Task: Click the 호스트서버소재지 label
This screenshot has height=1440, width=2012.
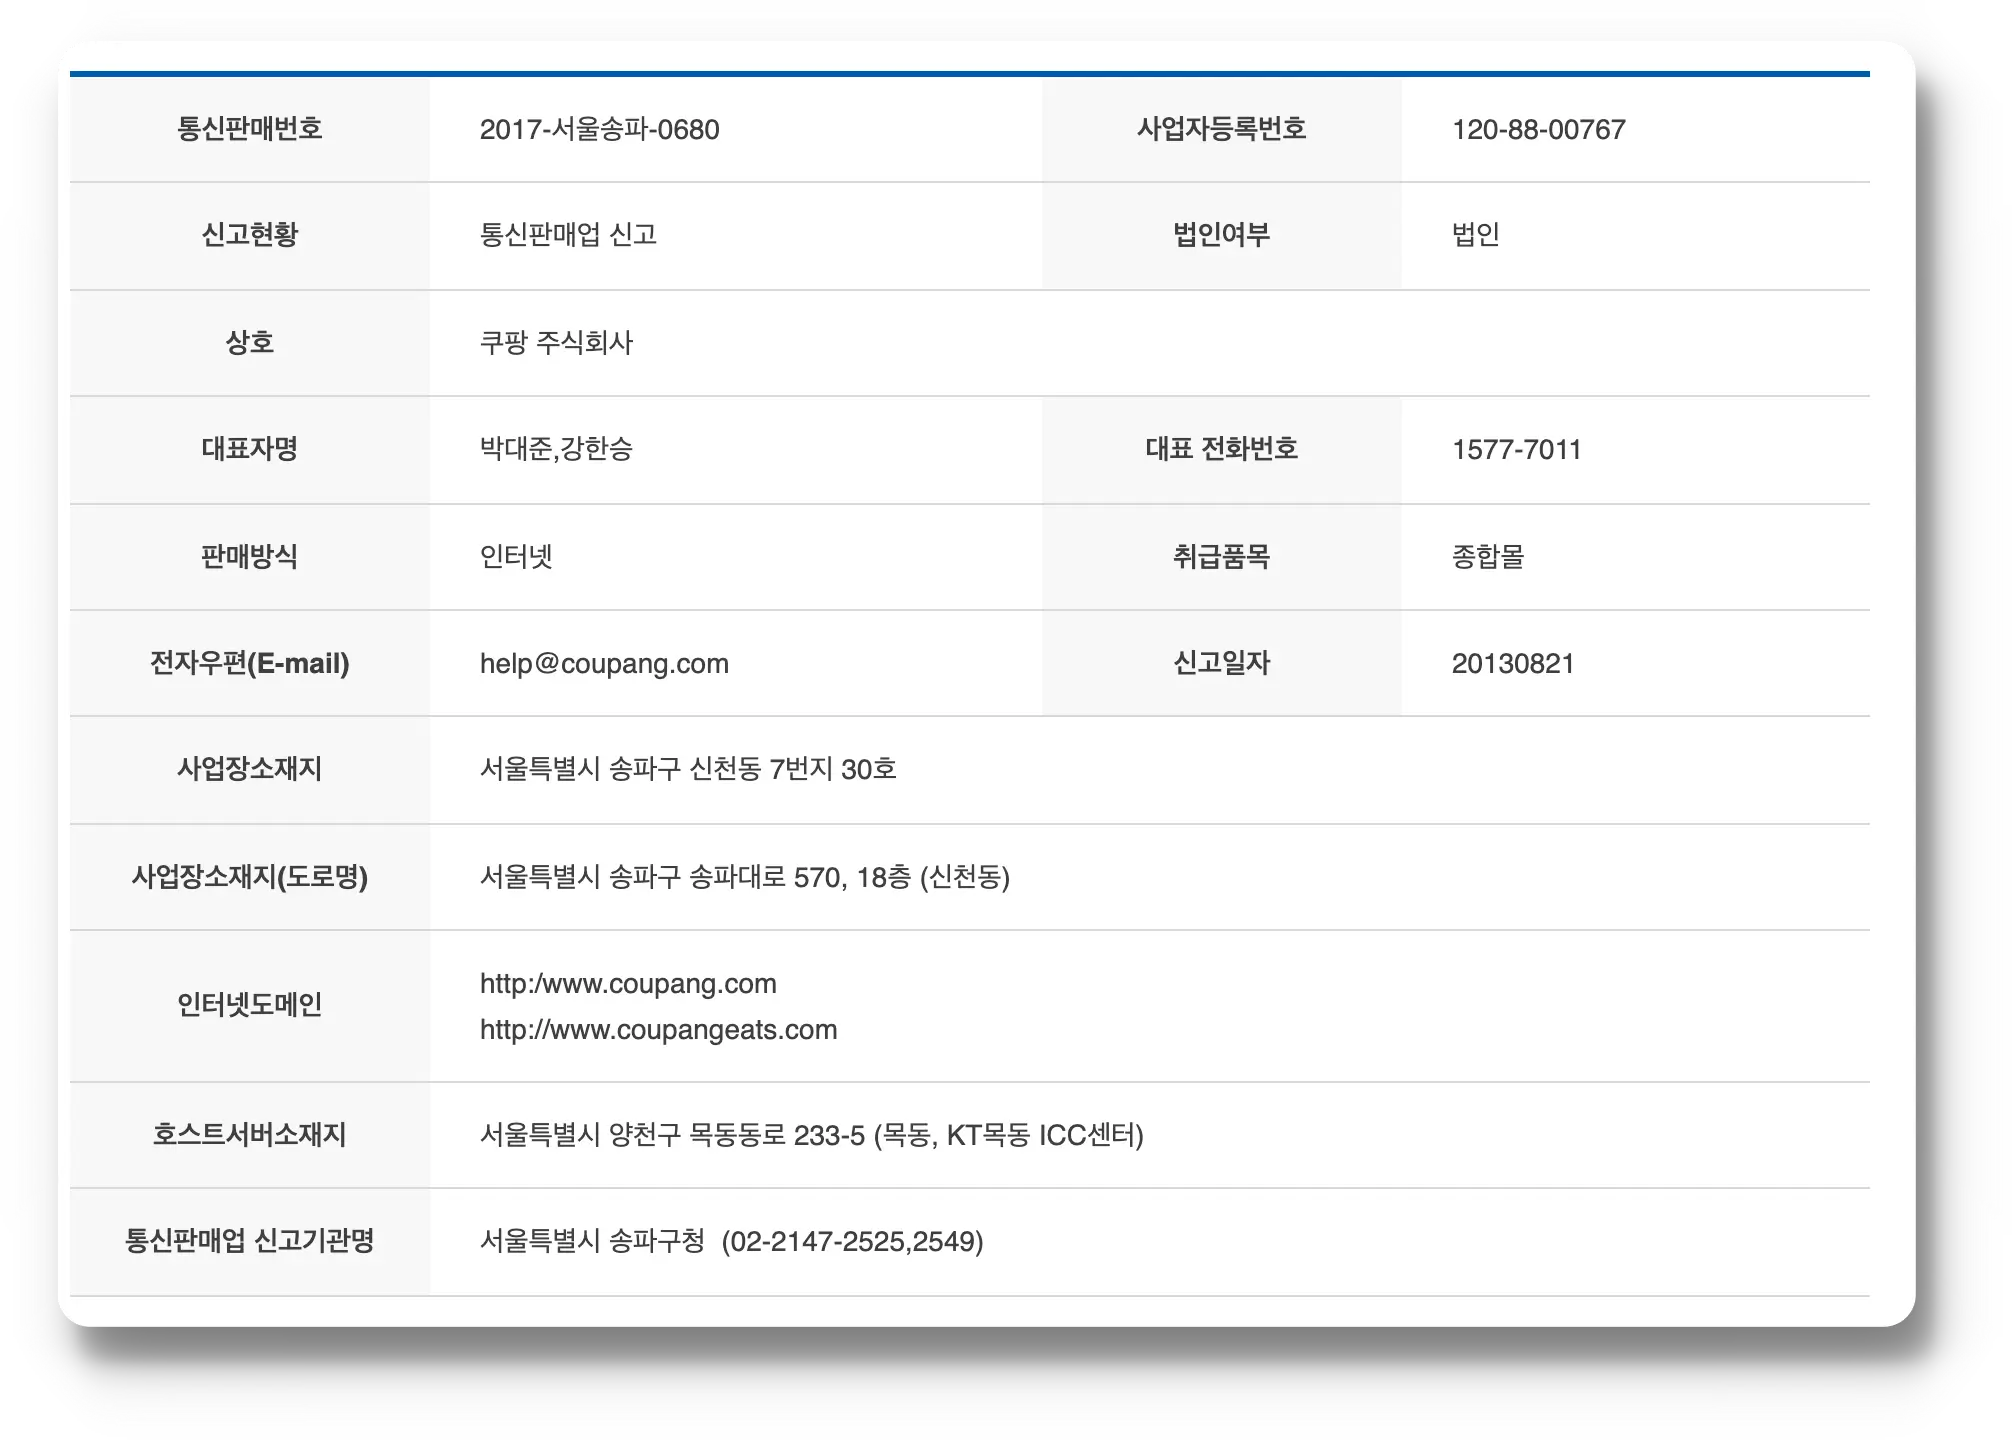Action: pyautogui.click(x=250, y=1135)
